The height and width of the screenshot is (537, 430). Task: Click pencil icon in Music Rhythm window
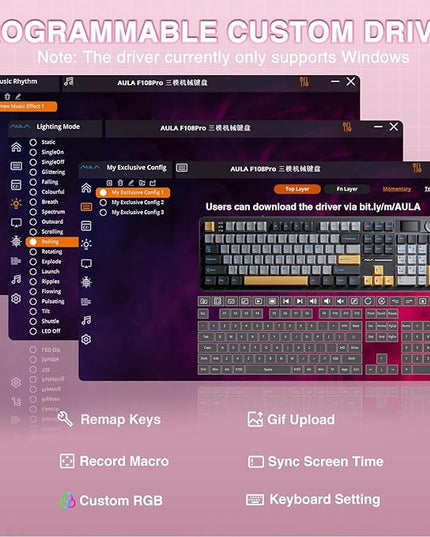pos(18,97)
